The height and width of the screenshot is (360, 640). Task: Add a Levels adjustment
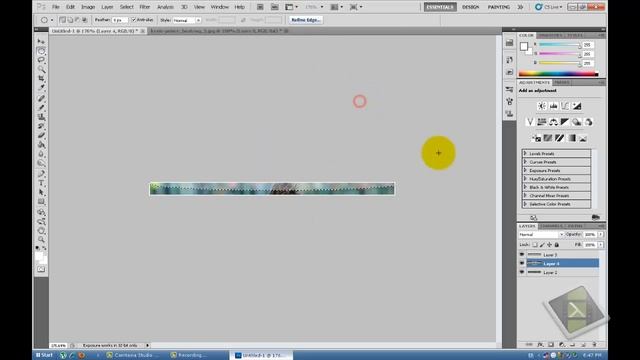click(553, 106)
